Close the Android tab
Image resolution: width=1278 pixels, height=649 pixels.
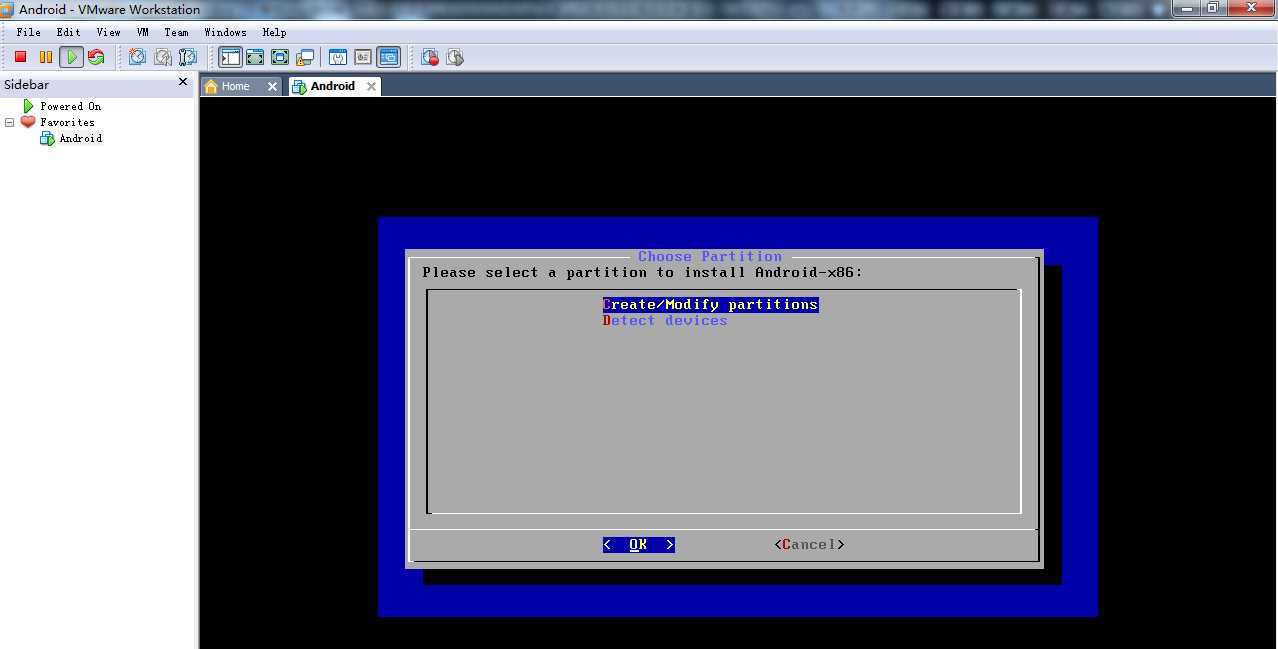pyautogui.click(x=371, y=86)
